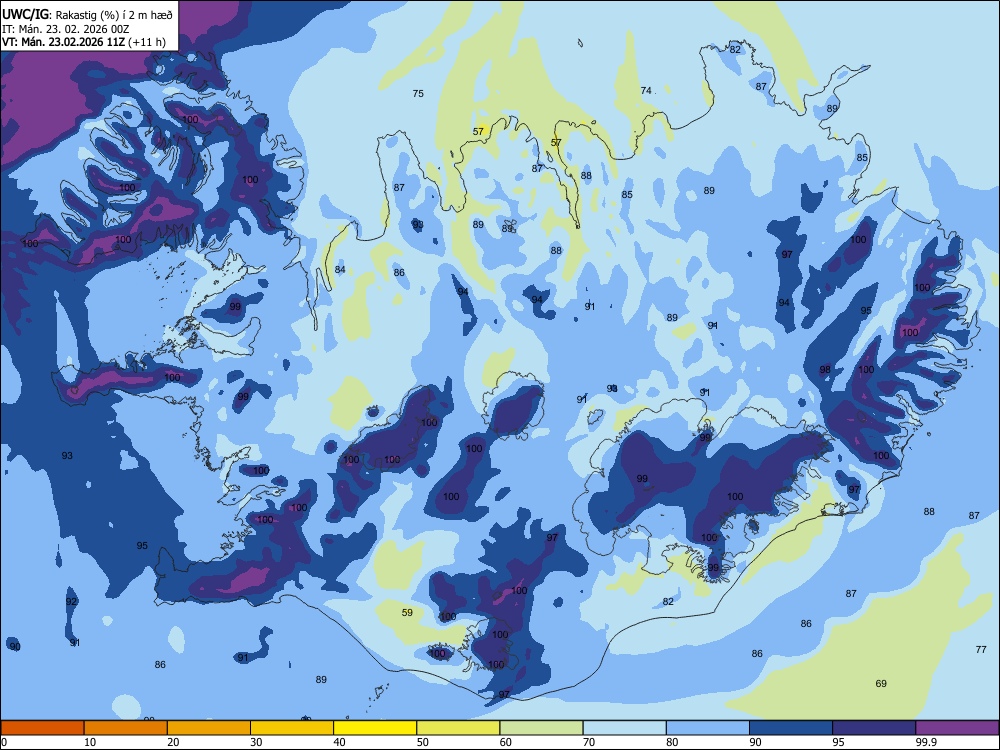Click the humidity value 69 over the sea
The height and width of the screenshot is (750, 1000).
tap(881, 683)
